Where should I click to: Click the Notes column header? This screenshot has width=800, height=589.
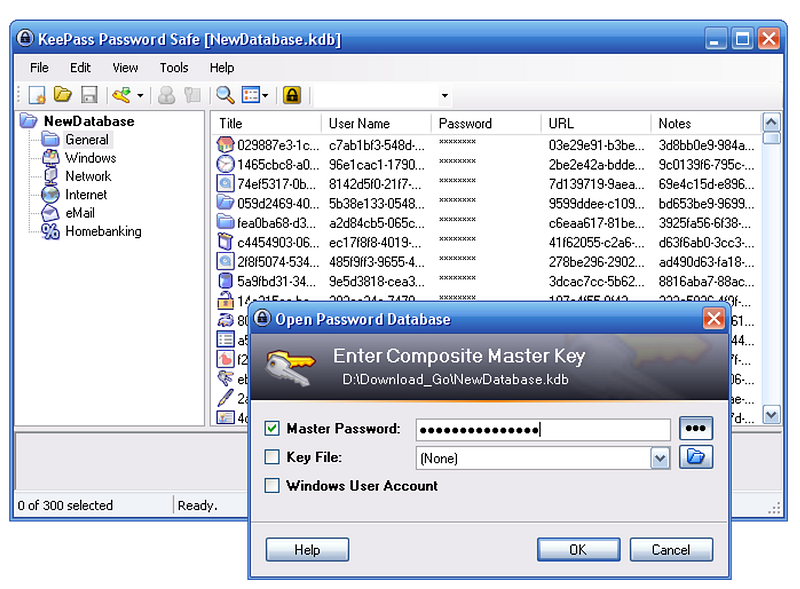pos(706,124)
